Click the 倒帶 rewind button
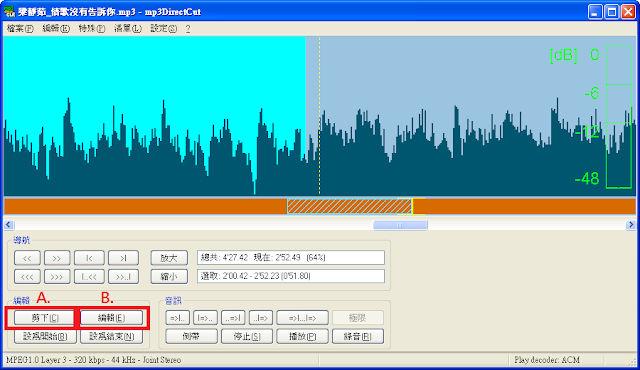This screenshot has width=640, height=370. point(191,337)
